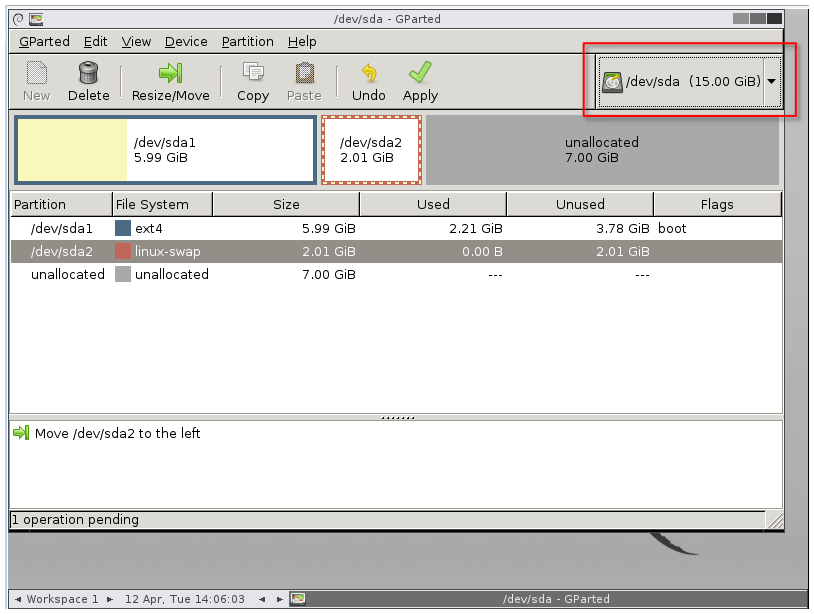Sort by the Flags column header
The image size is (814, 614).
click(x=717, y=204)
